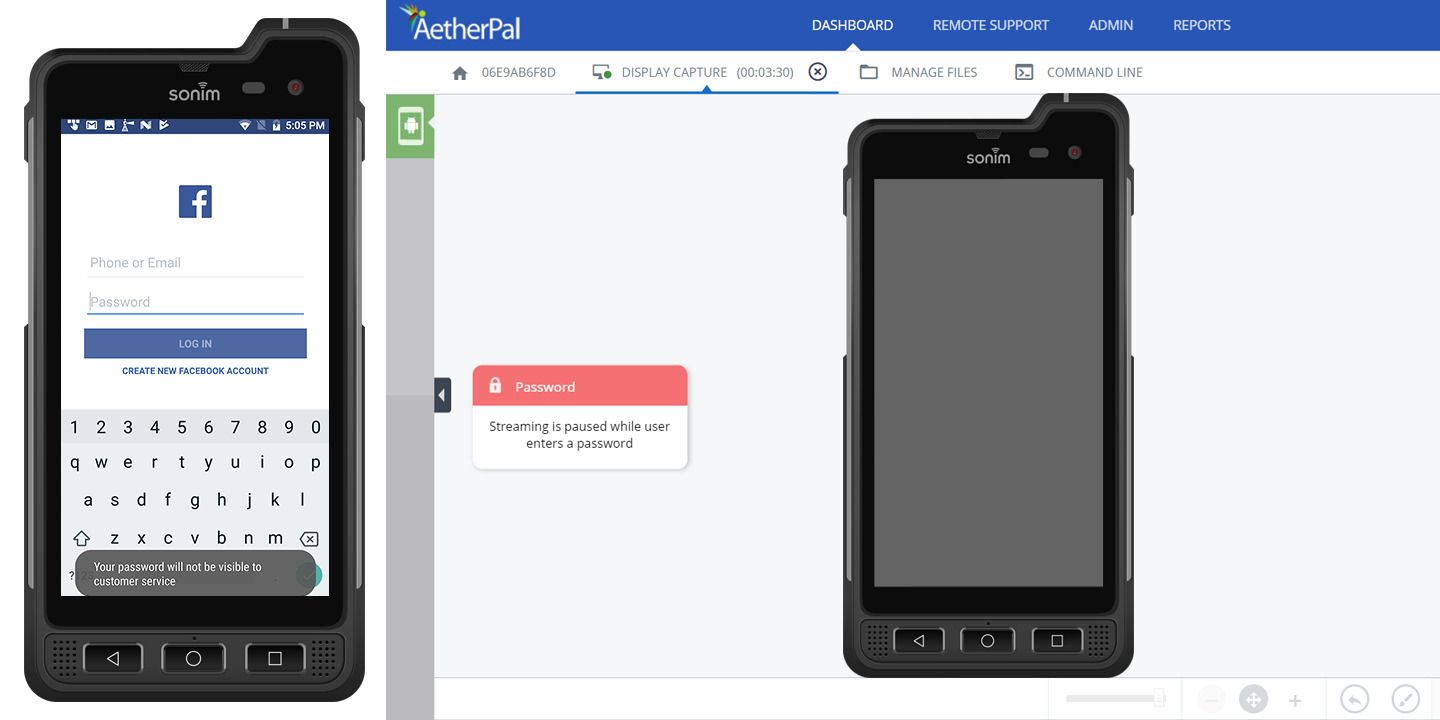1440x720 pixels.
Task: Tap the backspace key on phone keyboard
Action: coord(309,538)
